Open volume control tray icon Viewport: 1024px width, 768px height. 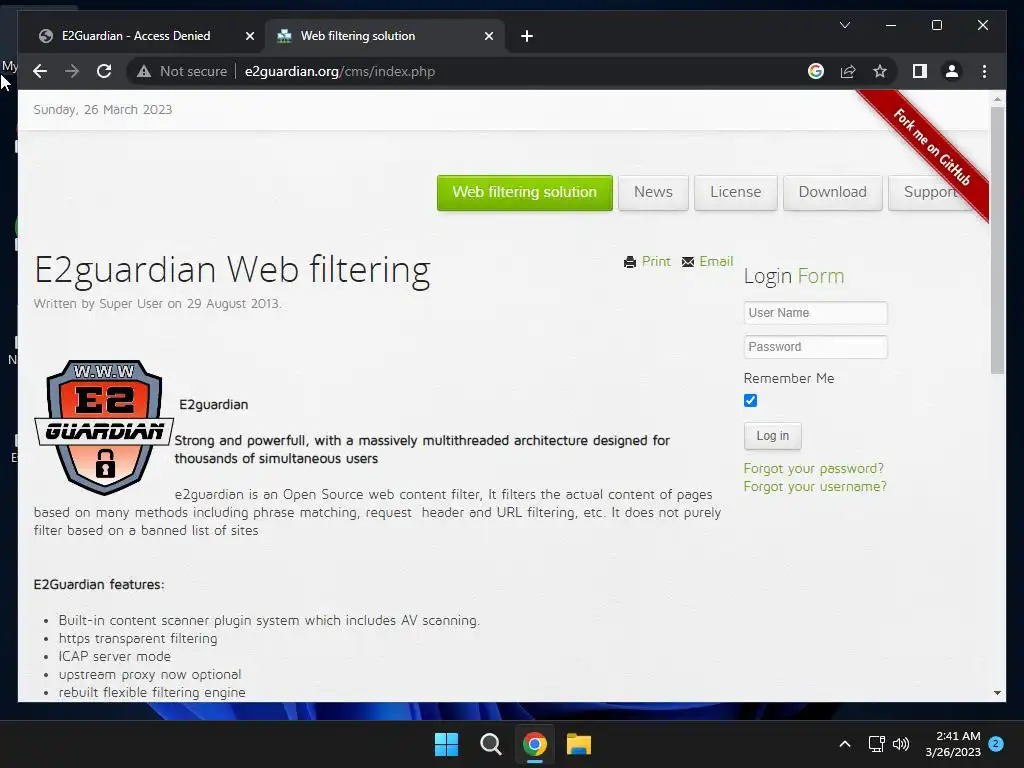(x=901, y=744)
